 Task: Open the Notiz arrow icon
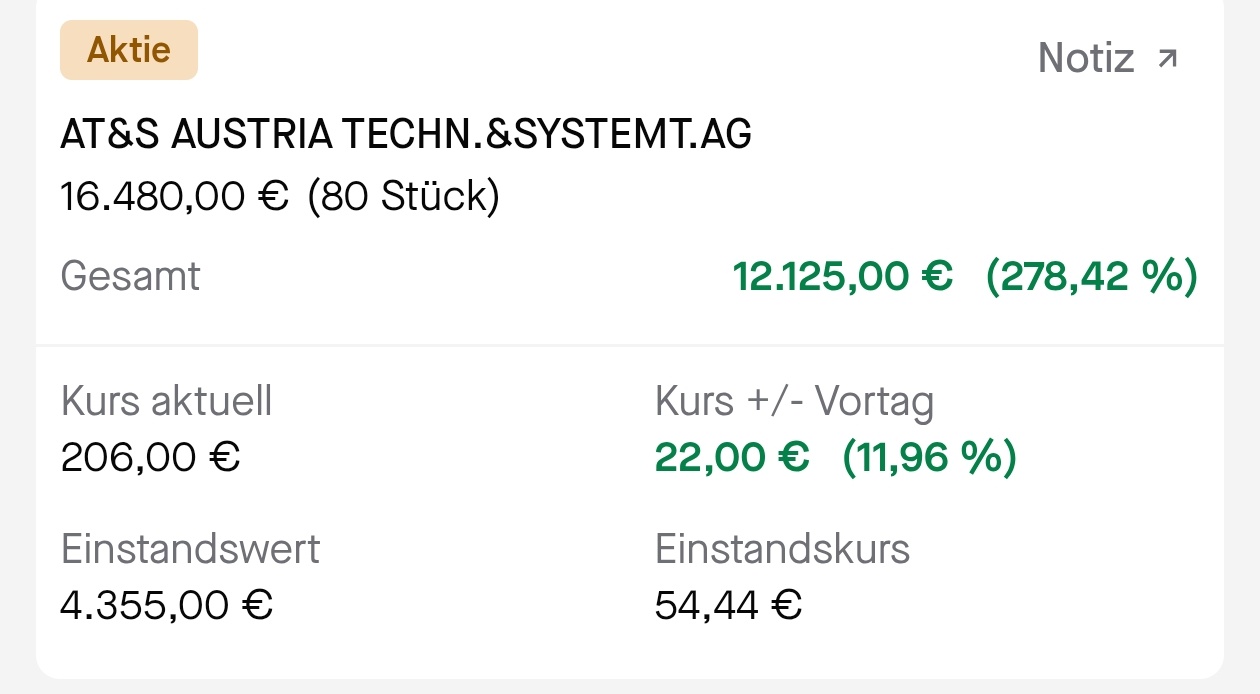1167,59
